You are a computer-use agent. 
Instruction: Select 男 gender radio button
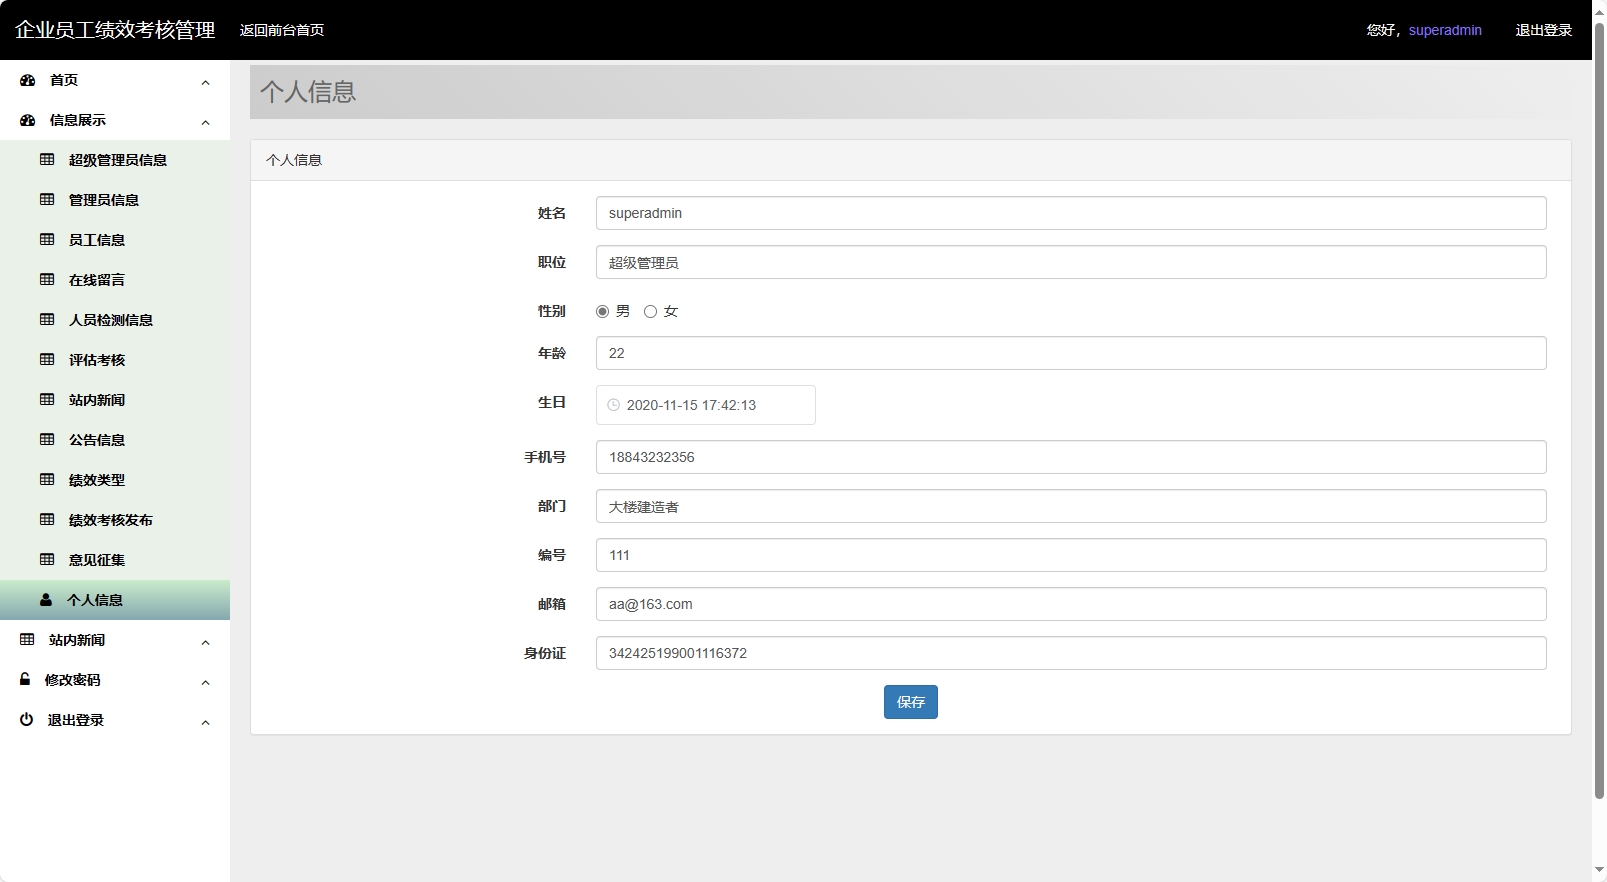tap(602, 311)
